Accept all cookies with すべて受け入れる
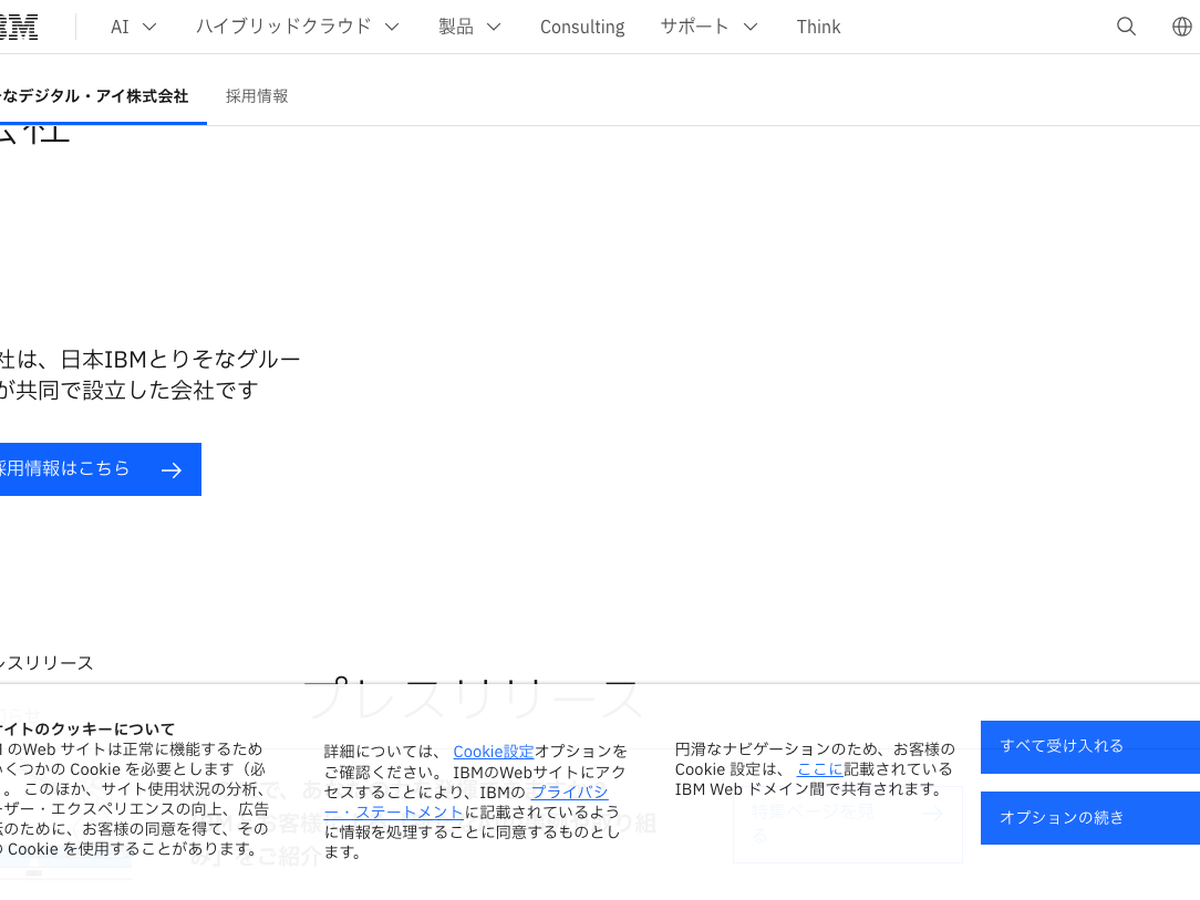The width and height of the screenshot is (1200, 900). point(1089,746)
